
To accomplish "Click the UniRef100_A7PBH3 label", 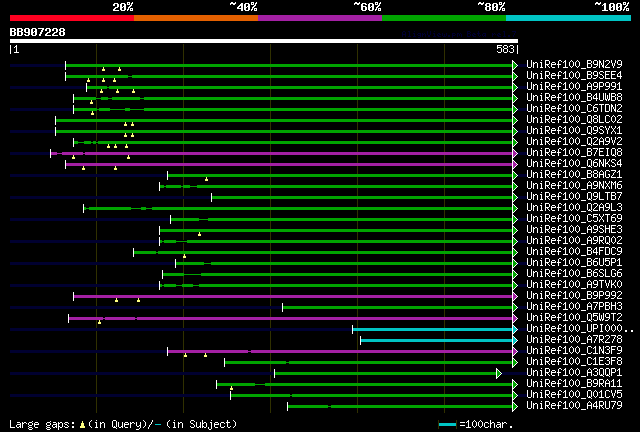I will 574,307.
